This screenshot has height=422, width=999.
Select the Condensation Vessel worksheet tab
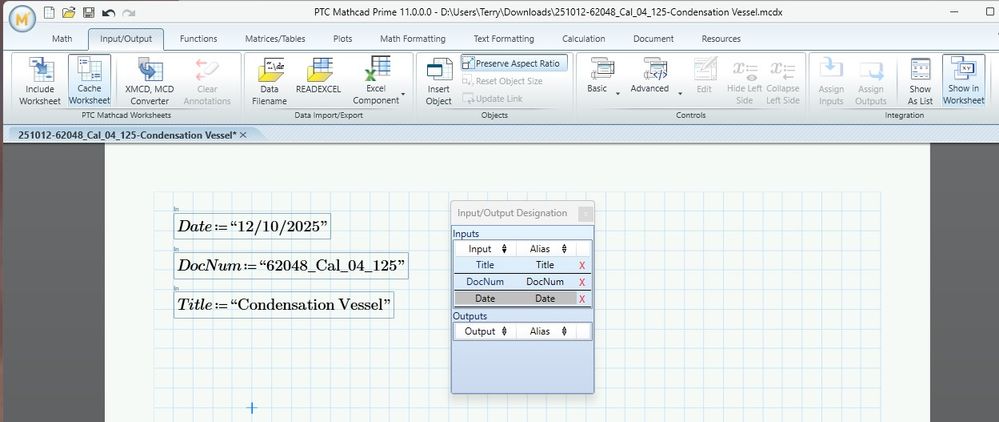pyautogui.click(x=126, y=135)
